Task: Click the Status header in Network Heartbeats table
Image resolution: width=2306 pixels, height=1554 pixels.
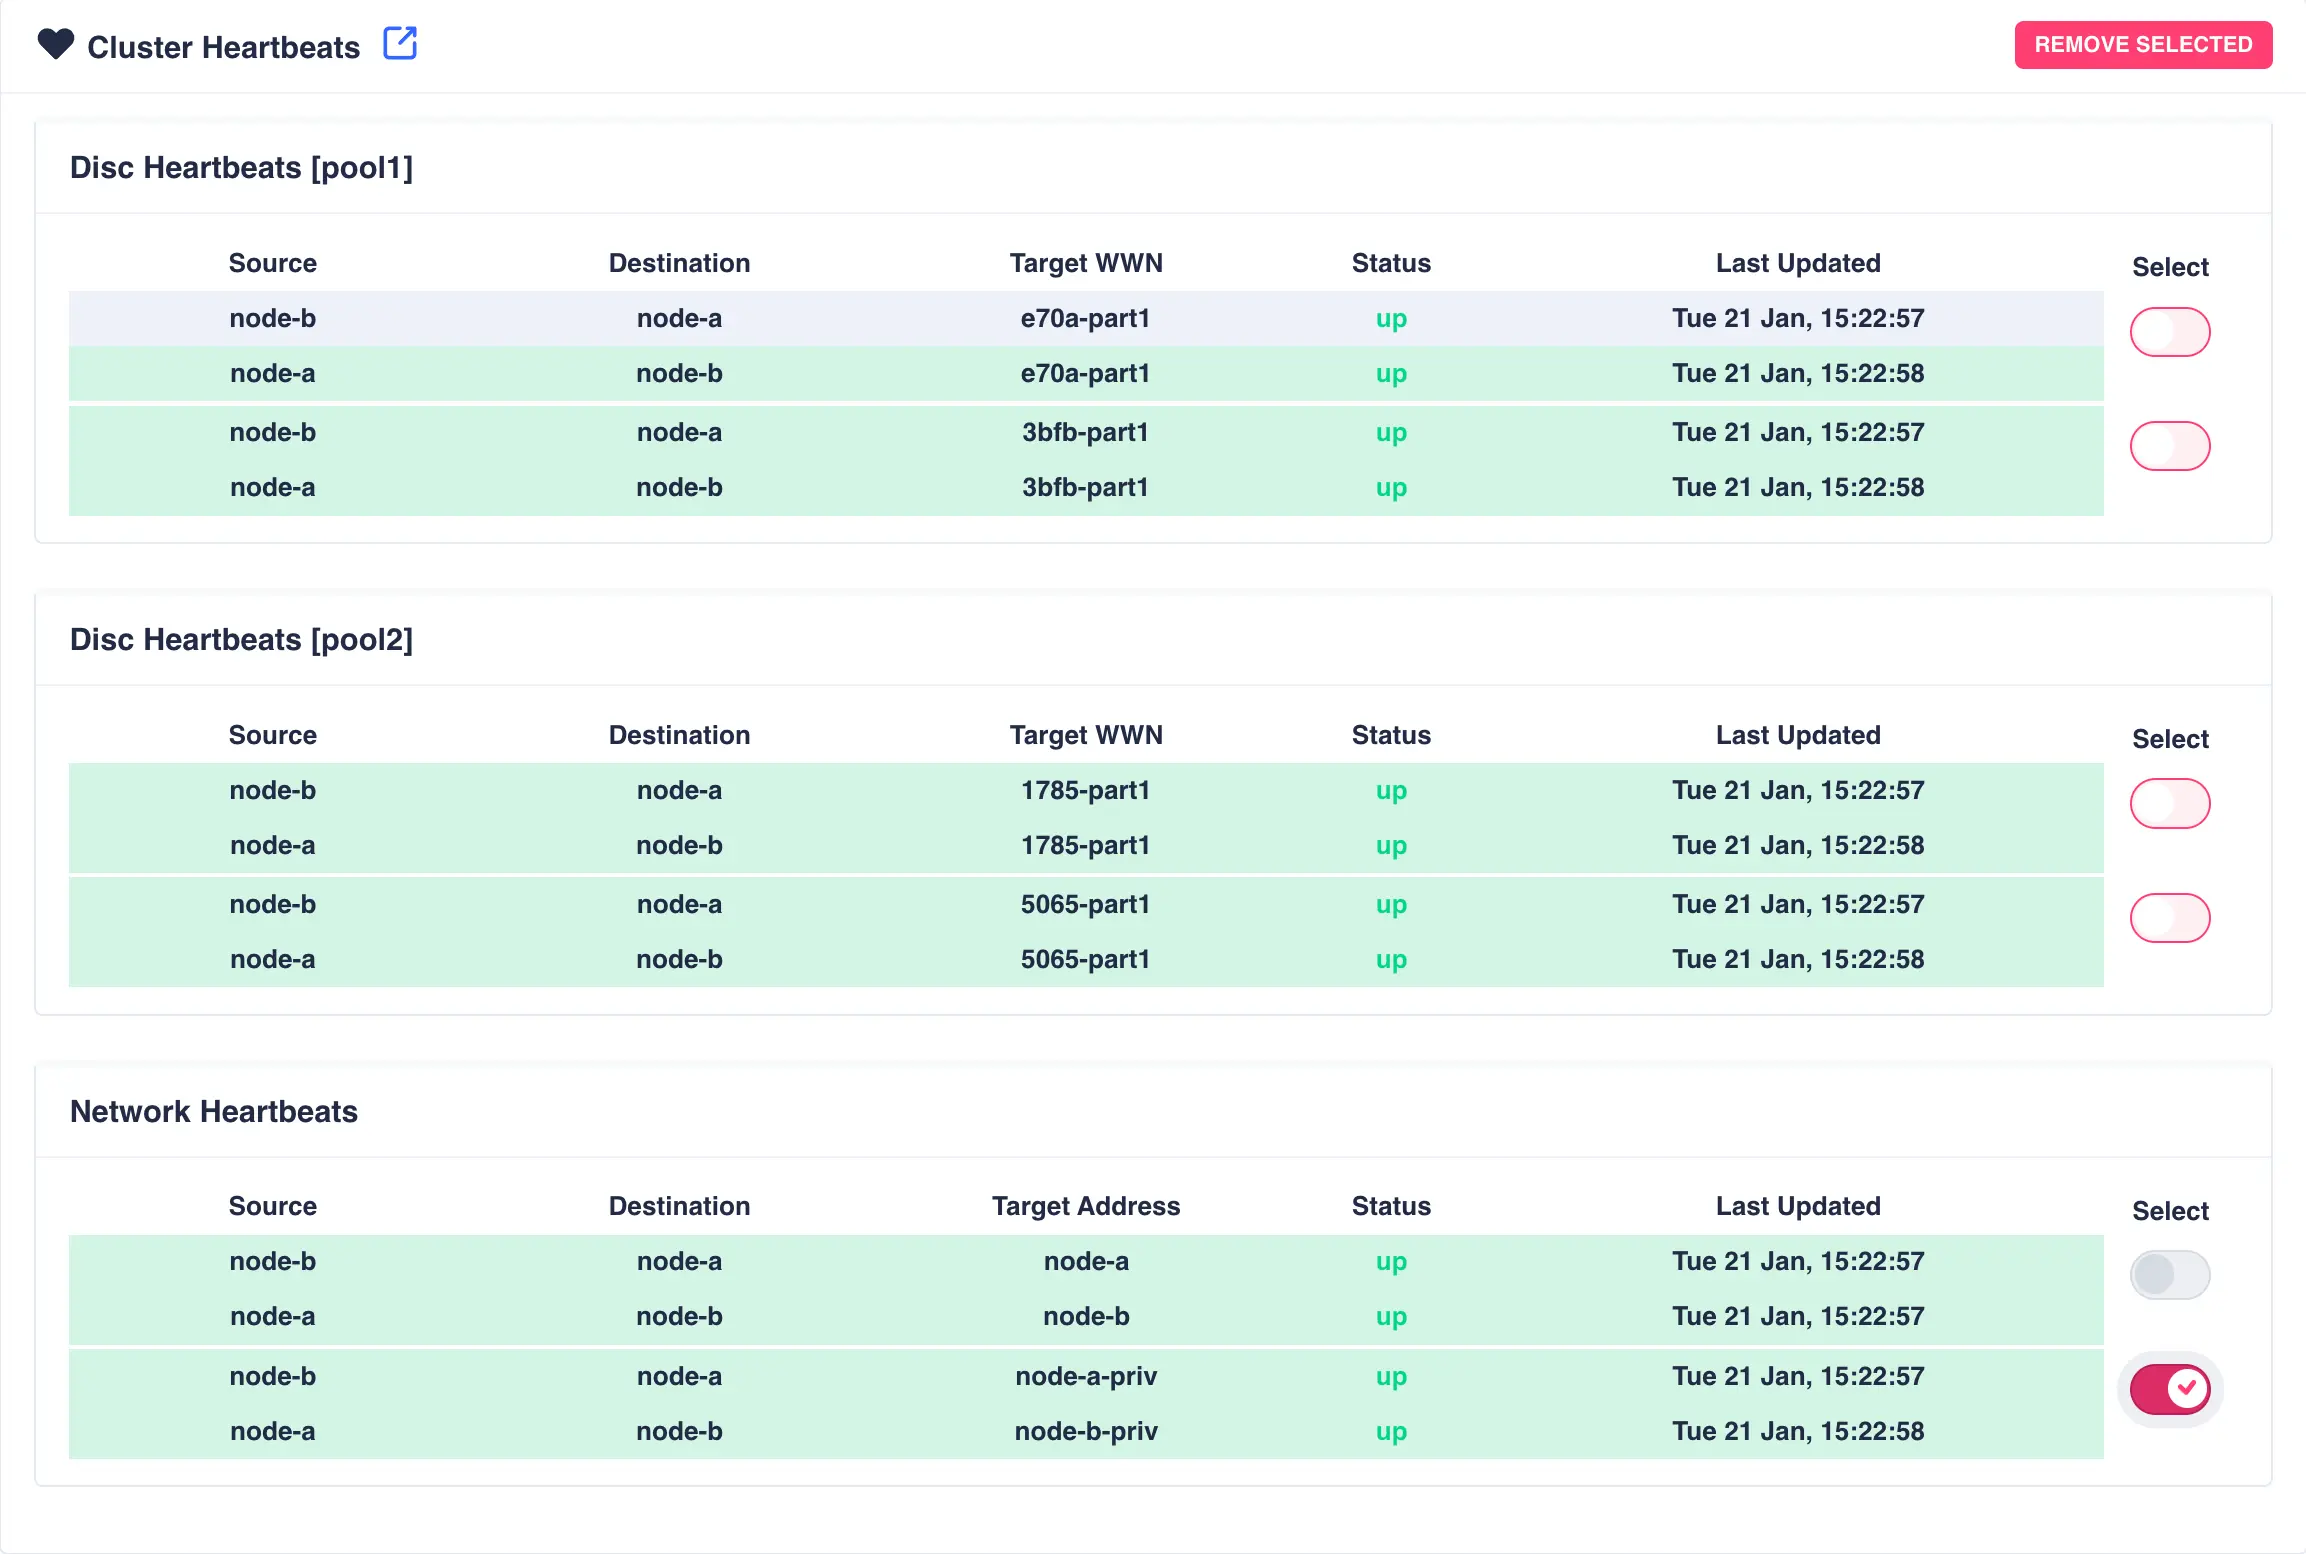Action: [x=1391, y=1206]
